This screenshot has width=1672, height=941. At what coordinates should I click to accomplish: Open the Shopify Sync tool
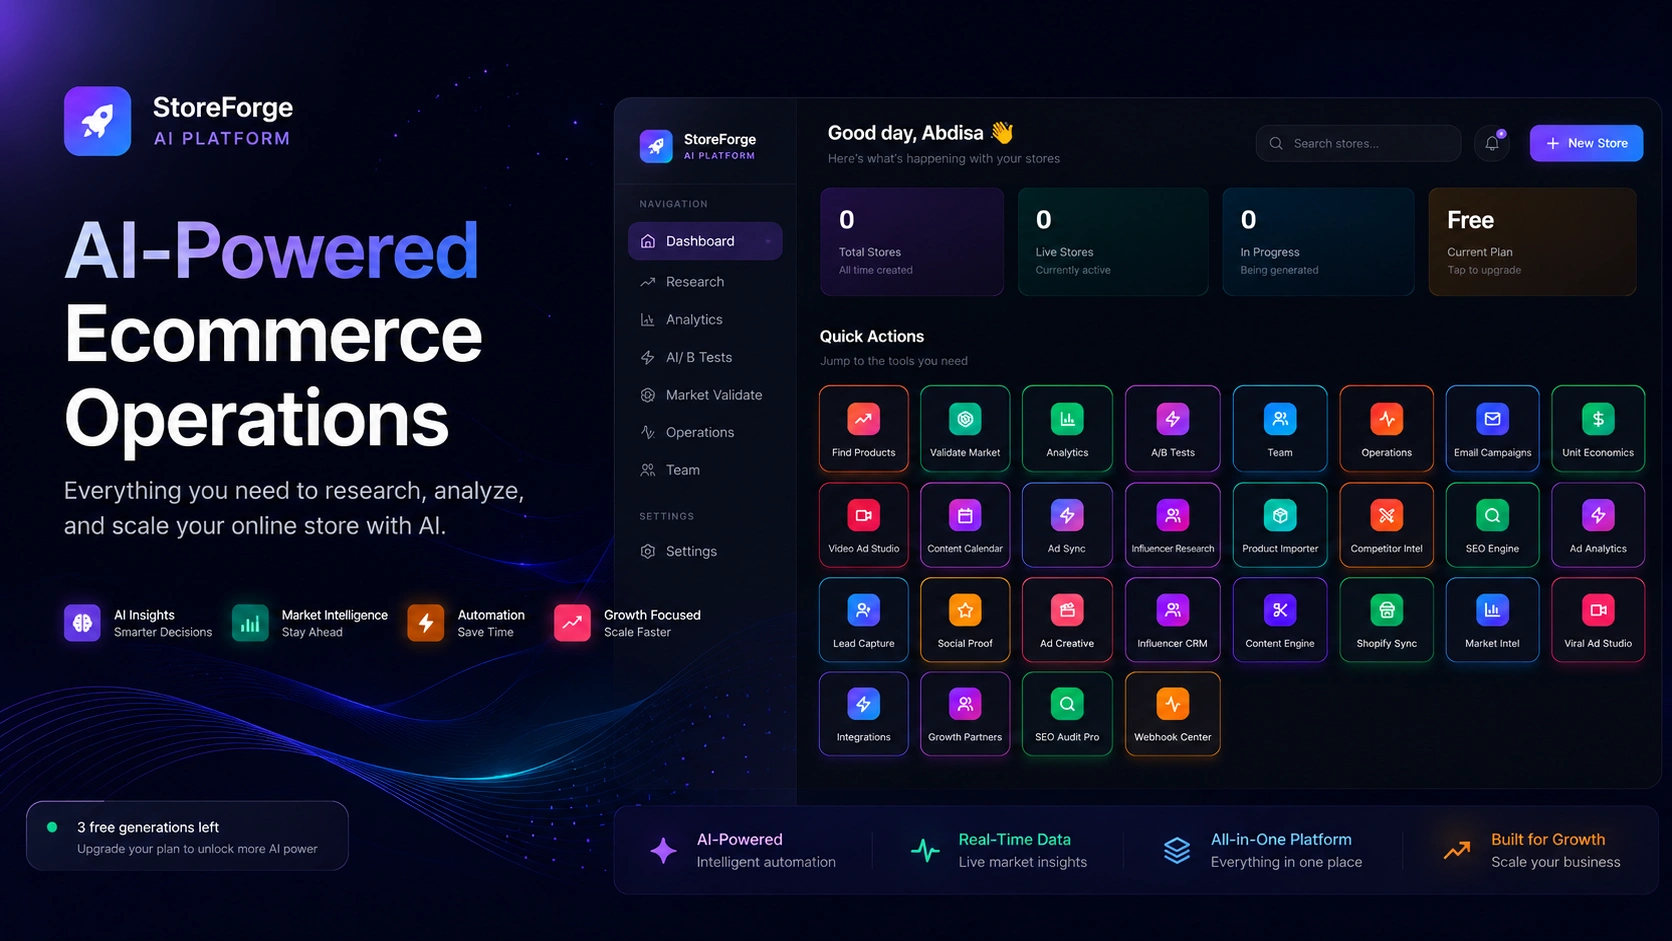point(1386,620)
